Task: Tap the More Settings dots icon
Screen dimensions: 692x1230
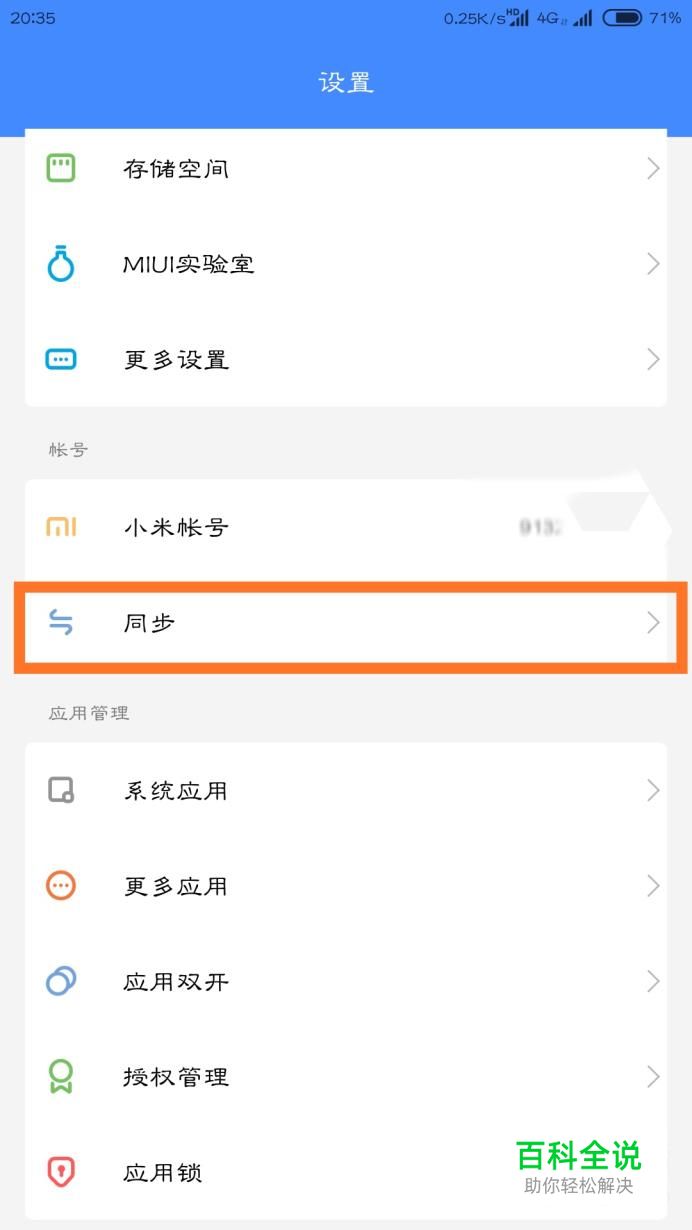Action: click(61, 359)
